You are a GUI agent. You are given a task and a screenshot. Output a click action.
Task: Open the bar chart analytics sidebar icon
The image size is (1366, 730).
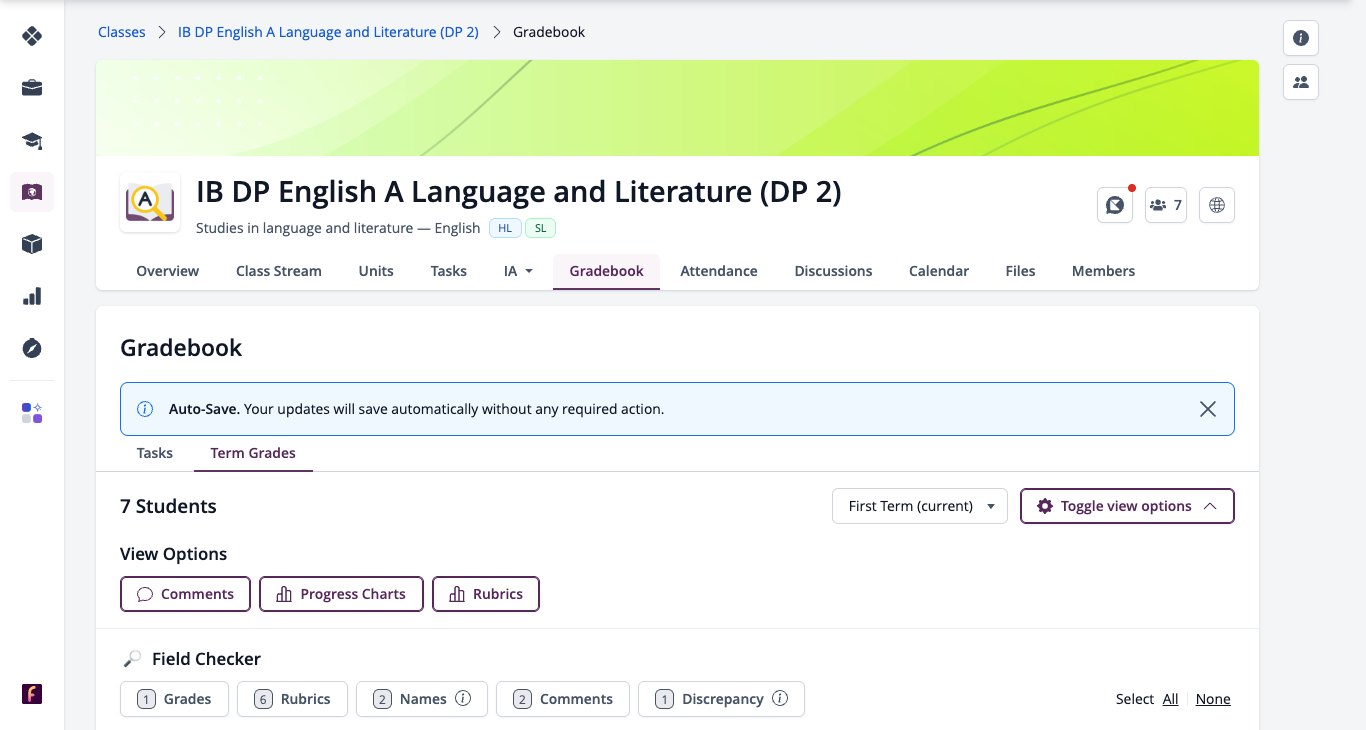point(32,296)
